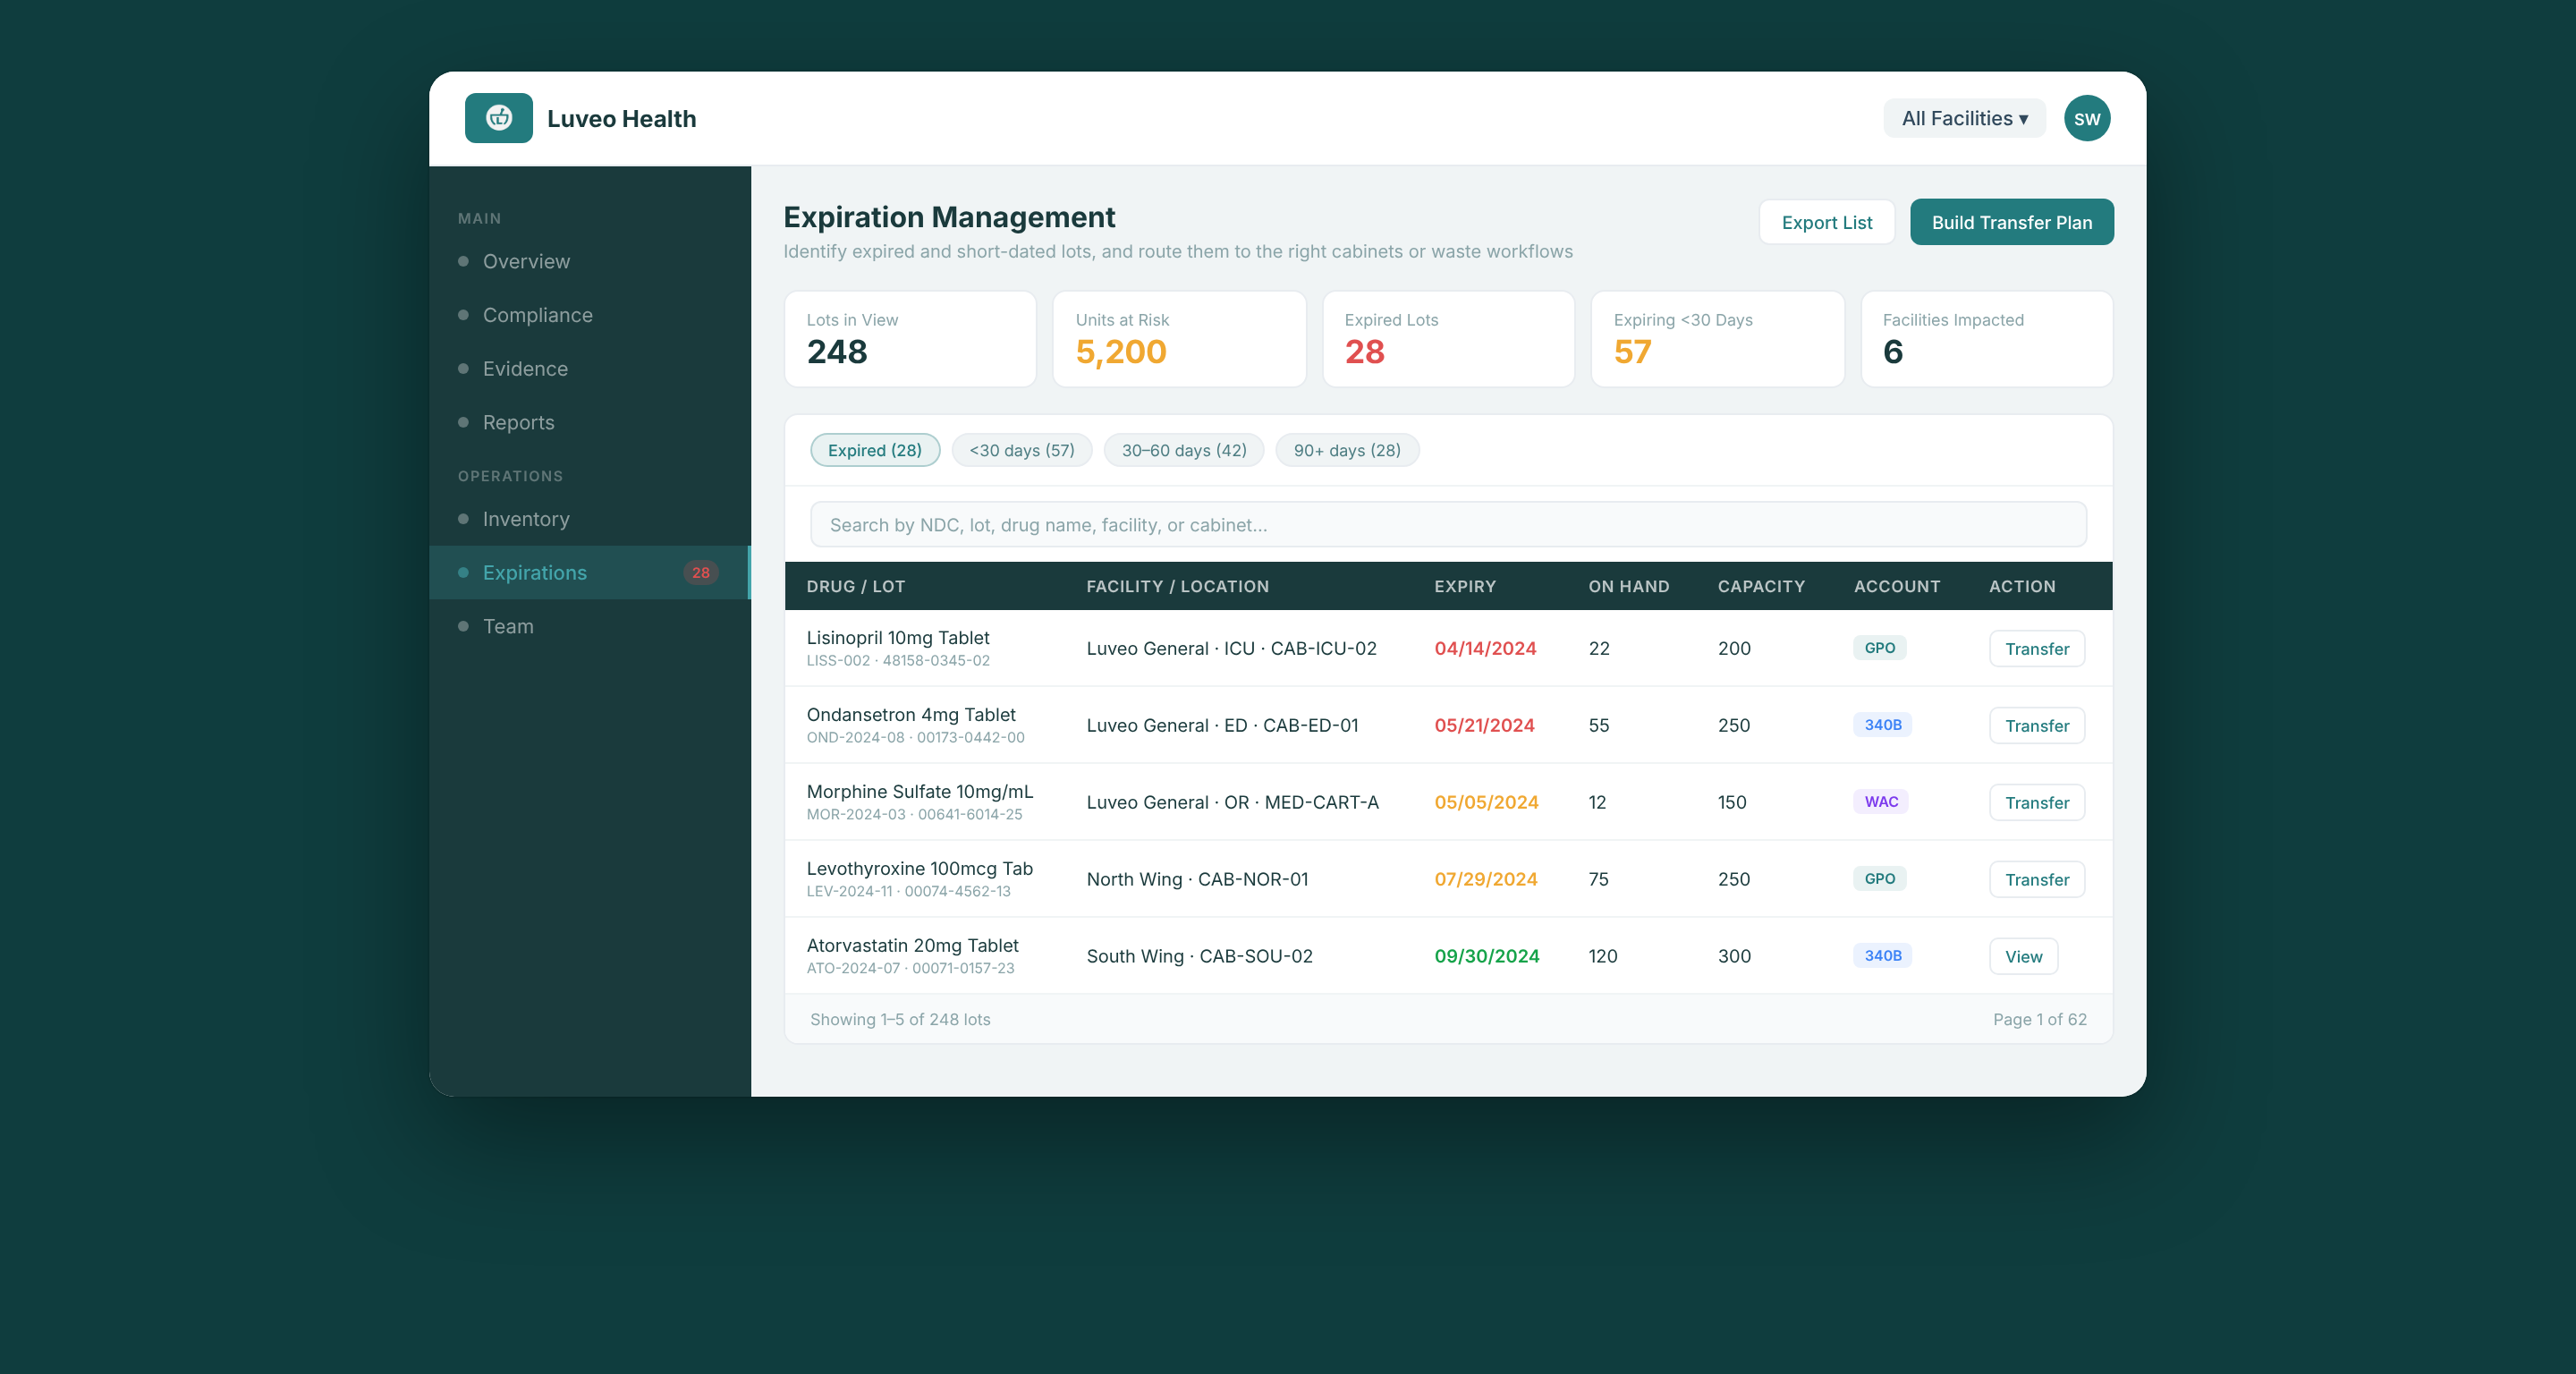This screenshot has height=1374, width=2576.
Task: Sort by the DRUG / LOT column header
Action: (x=855, y=587)
